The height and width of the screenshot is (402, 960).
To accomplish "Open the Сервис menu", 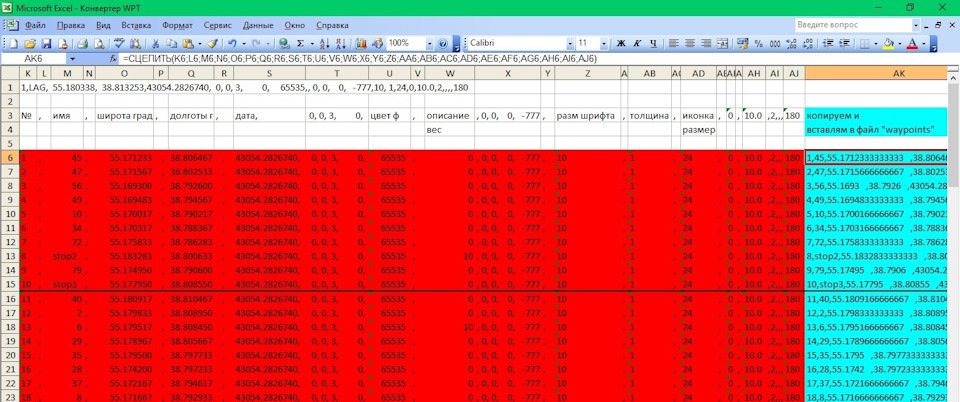I will pos(217,26).
